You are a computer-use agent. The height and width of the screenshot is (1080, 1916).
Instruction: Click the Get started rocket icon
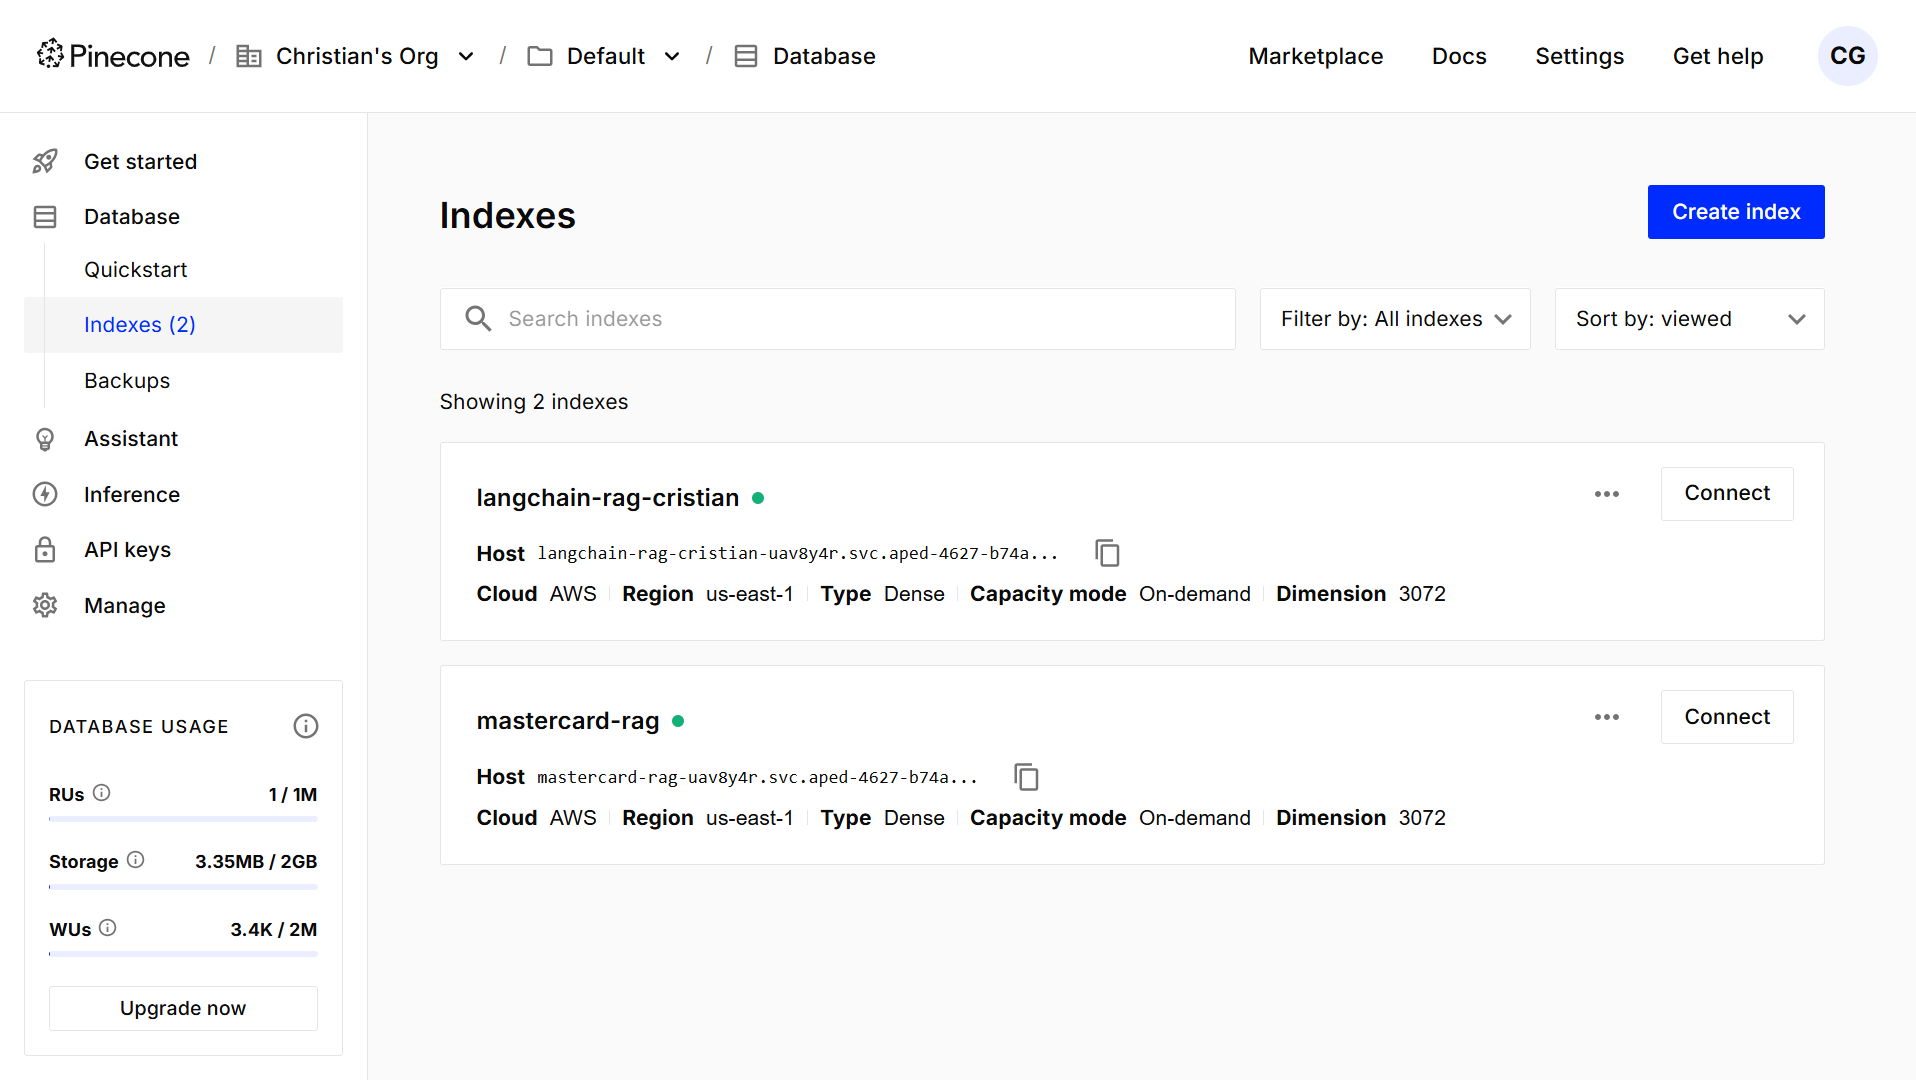[x=45, y=161]
